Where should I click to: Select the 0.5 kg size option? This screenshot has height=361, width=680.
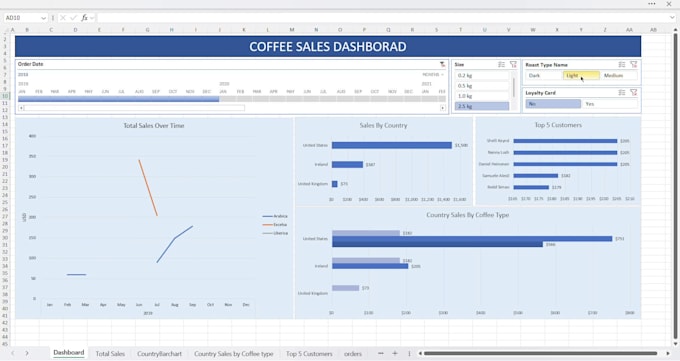click(x=482, y=86)
